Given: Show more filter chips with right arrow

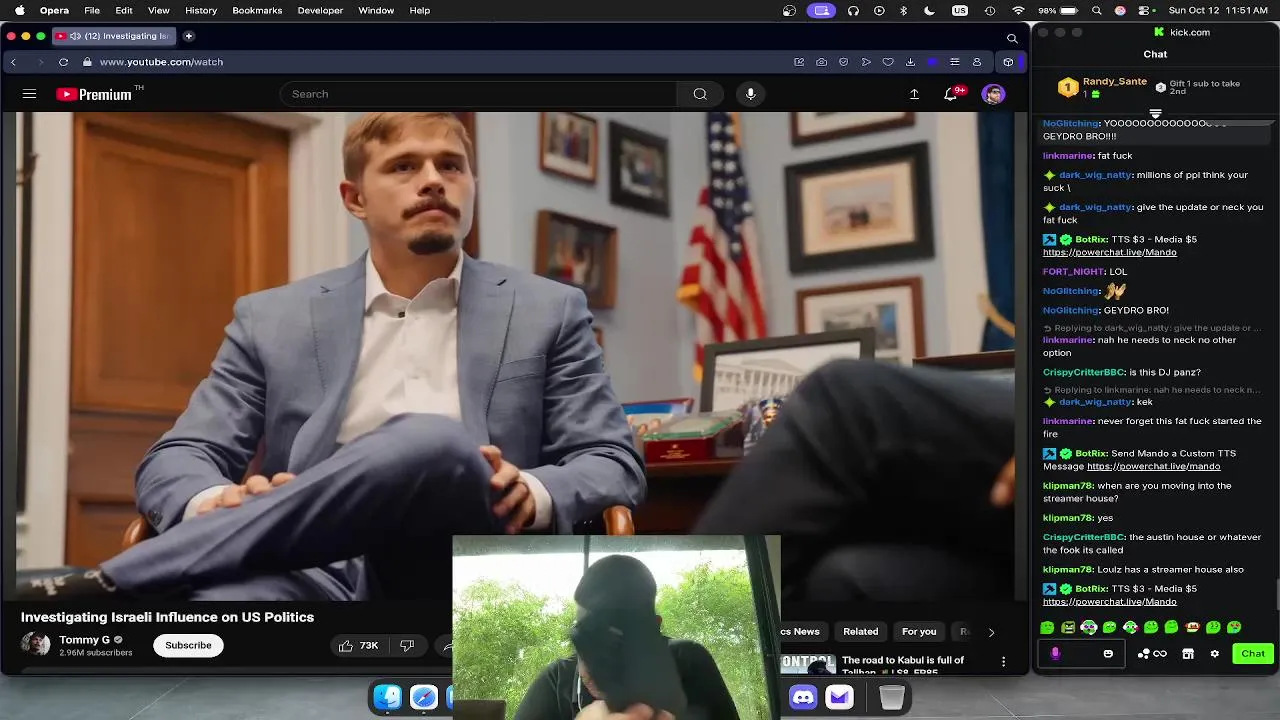Looking at the screenshot, I should 991,632.
